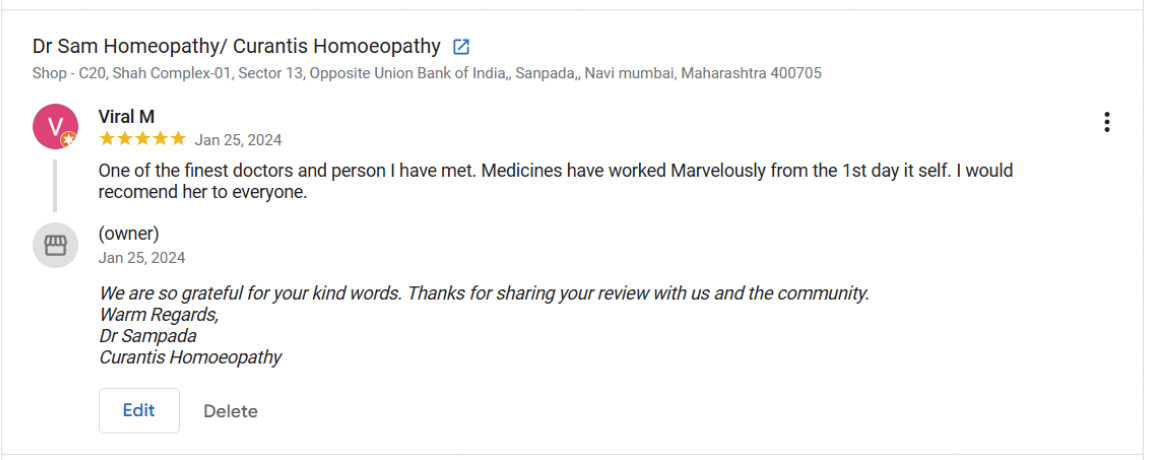
Task: Click the 'We are so grateful' reply line
Action: pyautogui.click(x=484, y=294)
